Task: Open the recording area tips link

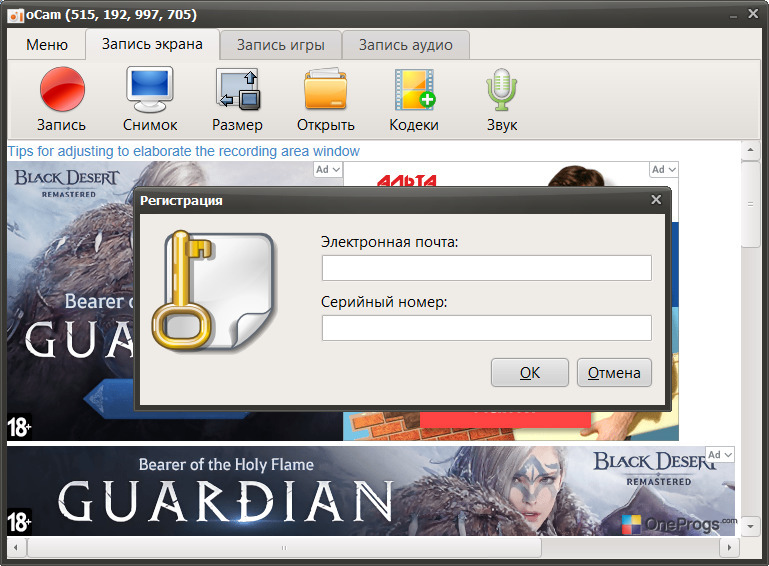Action: (183, 151)
